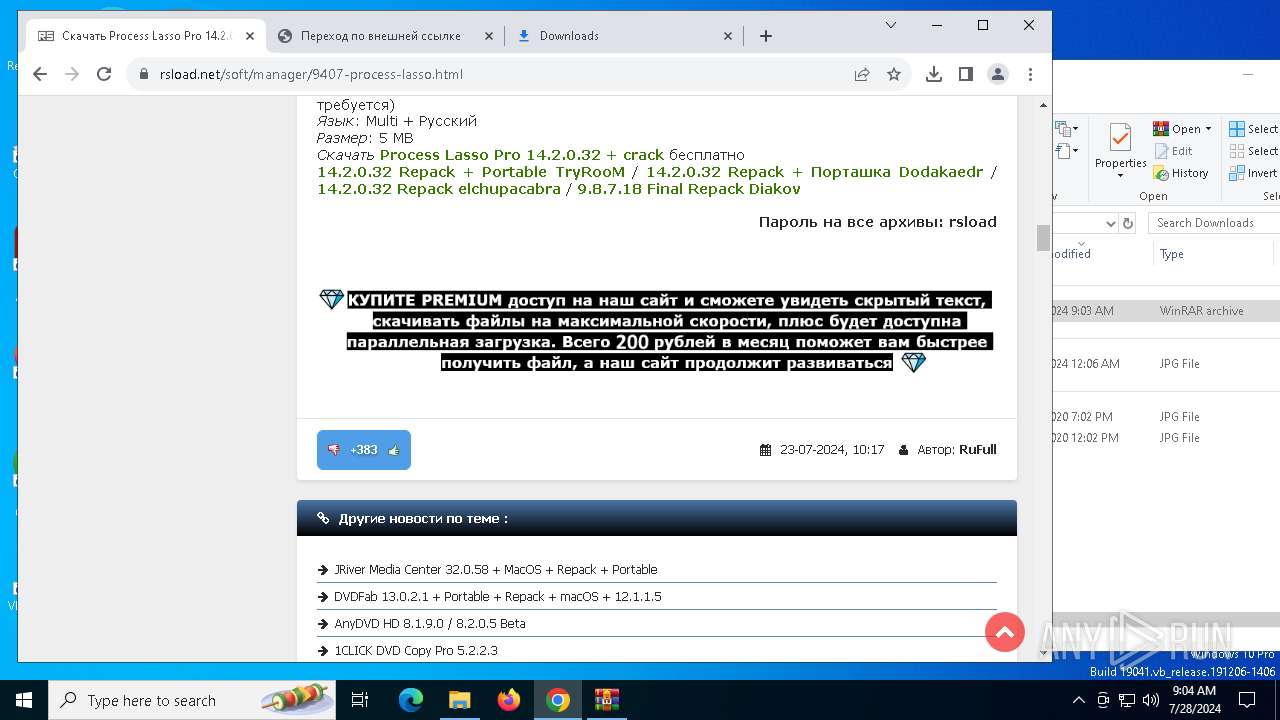The height and width of the screenshot is (720, 1280).
Task: Select the WinRAR archive file row
Action: [1166, 311]
